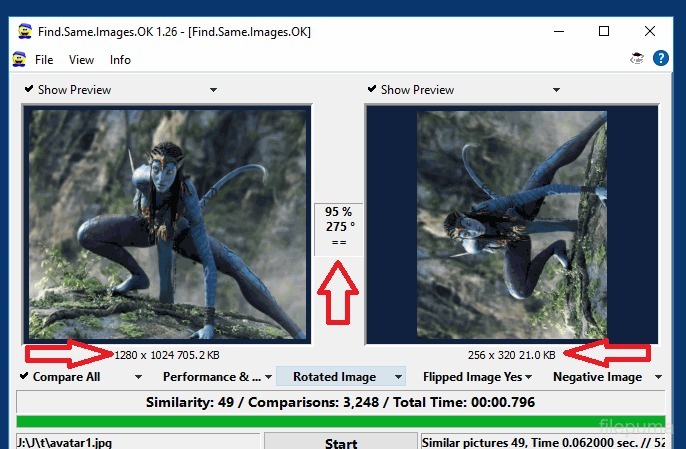Toggle right Show Preview checkmark
This screenshot has width=686, height=449.
[x=372, y=89]
